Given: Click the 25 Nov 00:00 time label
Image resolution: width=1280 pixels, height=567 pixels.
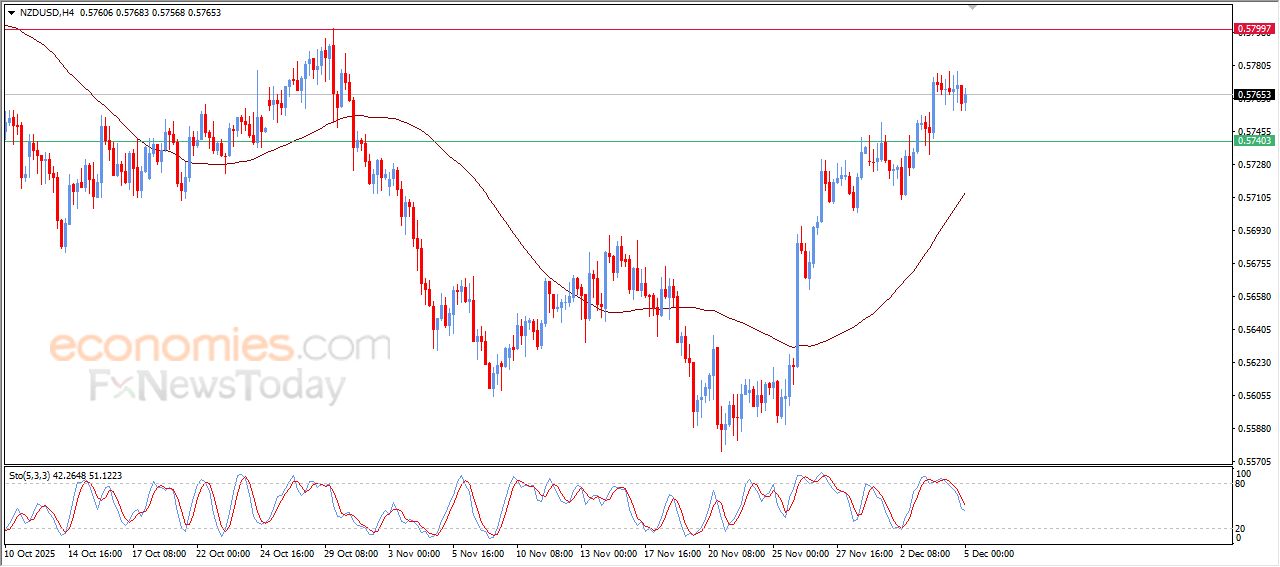Looking at the screenshot, I should click(x=798, y=552).
